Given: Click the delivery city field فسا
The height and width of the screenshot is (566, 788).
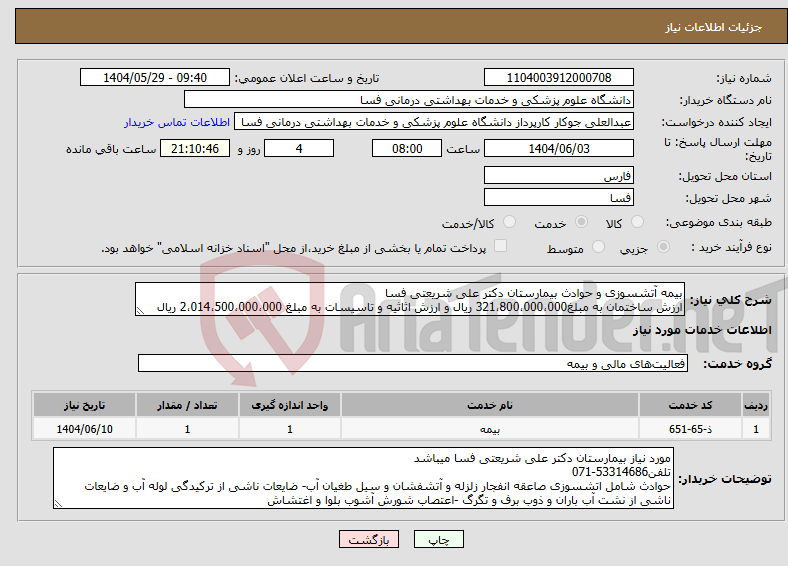Looking at the screenshot, I should click(559, 197).
